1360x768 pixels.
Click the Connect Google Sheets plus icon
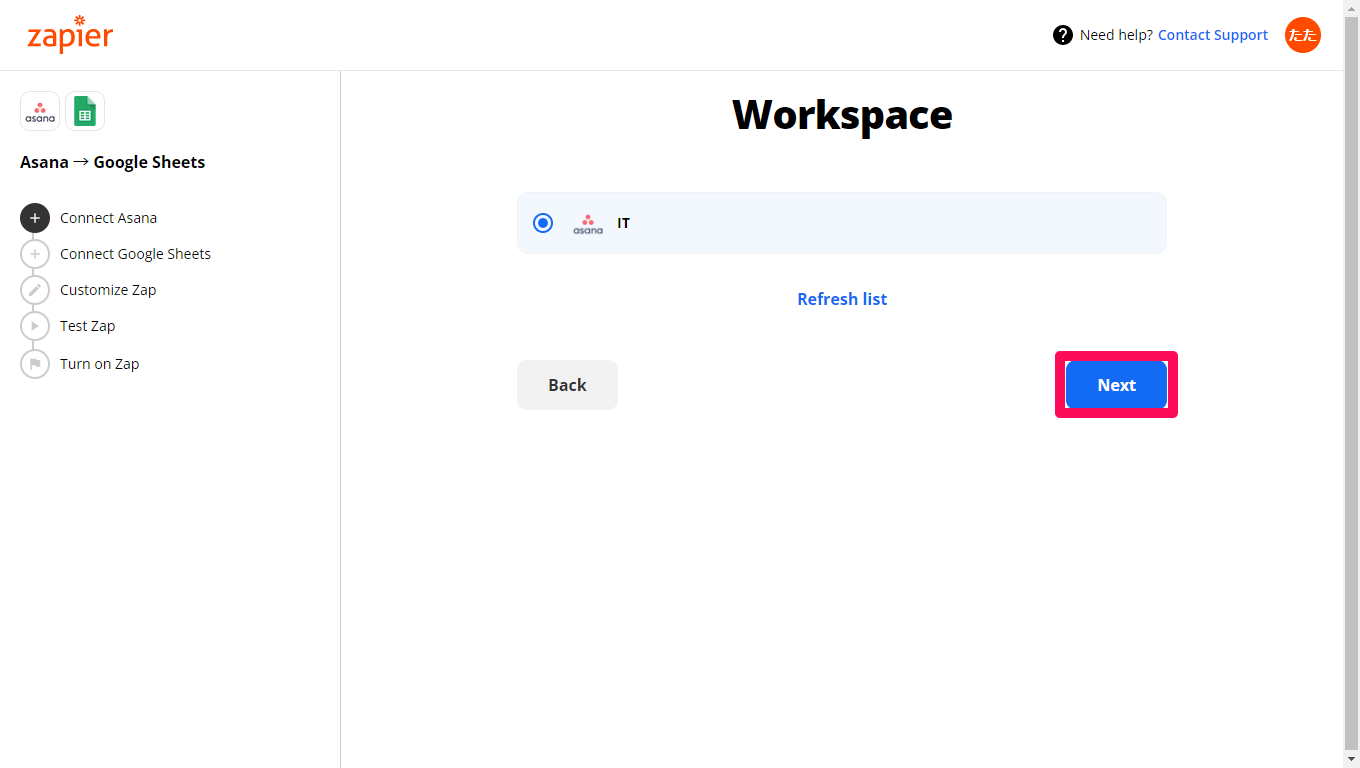pos(35,254)
